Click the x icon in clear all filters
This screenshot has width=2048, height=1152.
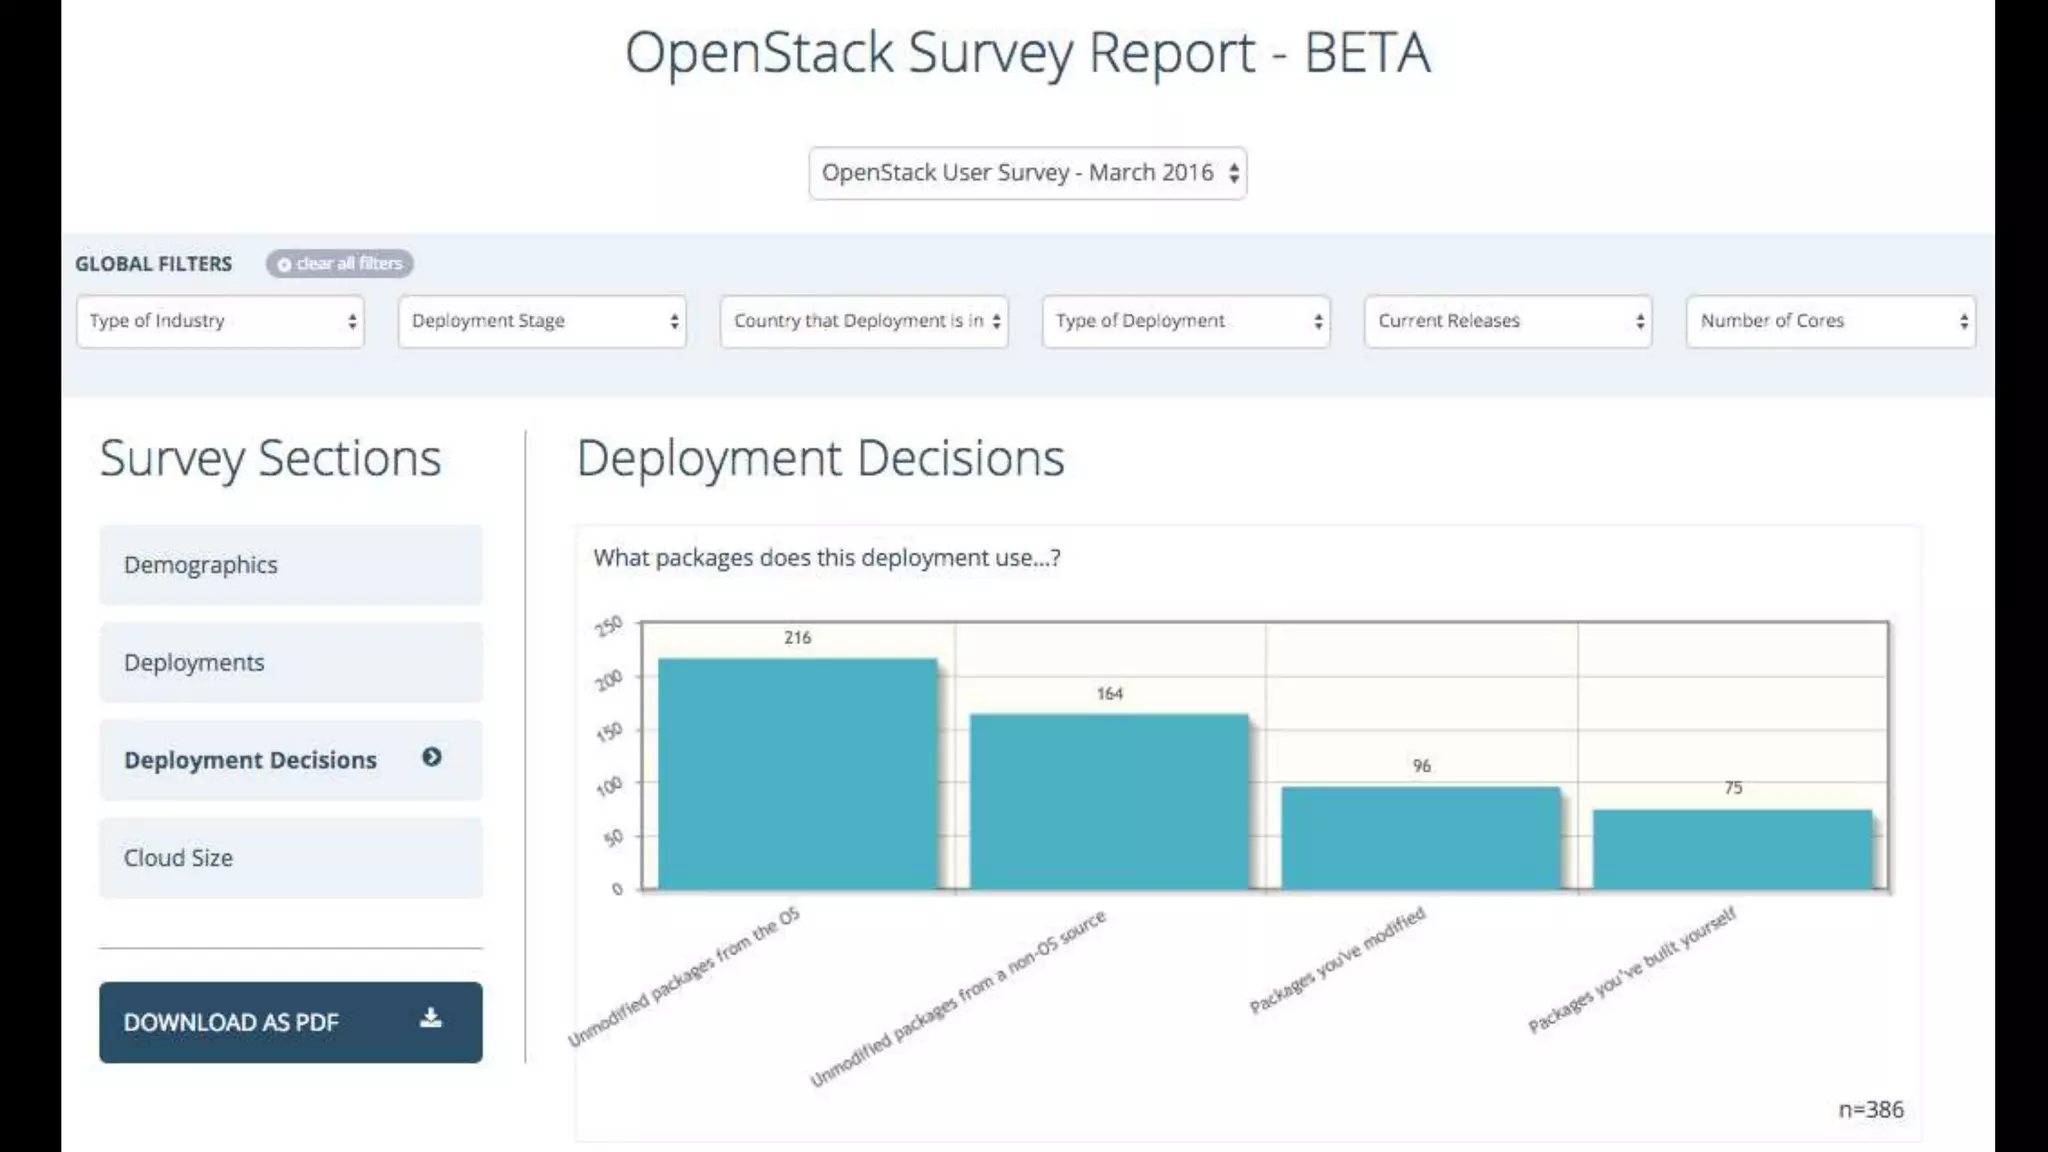(x=284, y=265)
